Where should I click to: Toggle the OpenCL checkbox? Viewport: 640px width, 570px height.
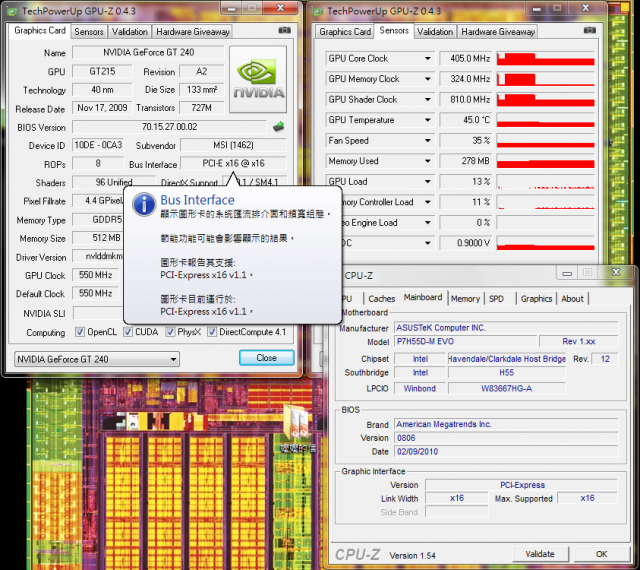tap(80, 332)
